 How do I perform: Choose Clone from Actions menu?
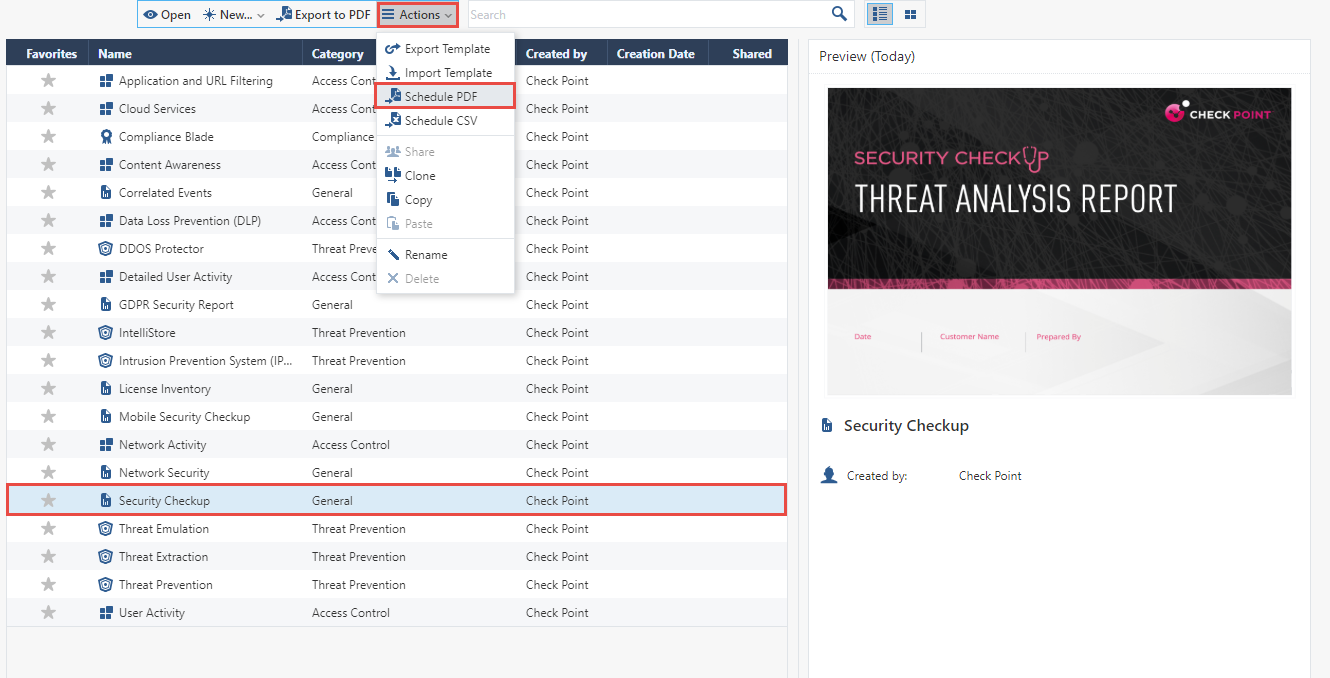pos(446,175)
